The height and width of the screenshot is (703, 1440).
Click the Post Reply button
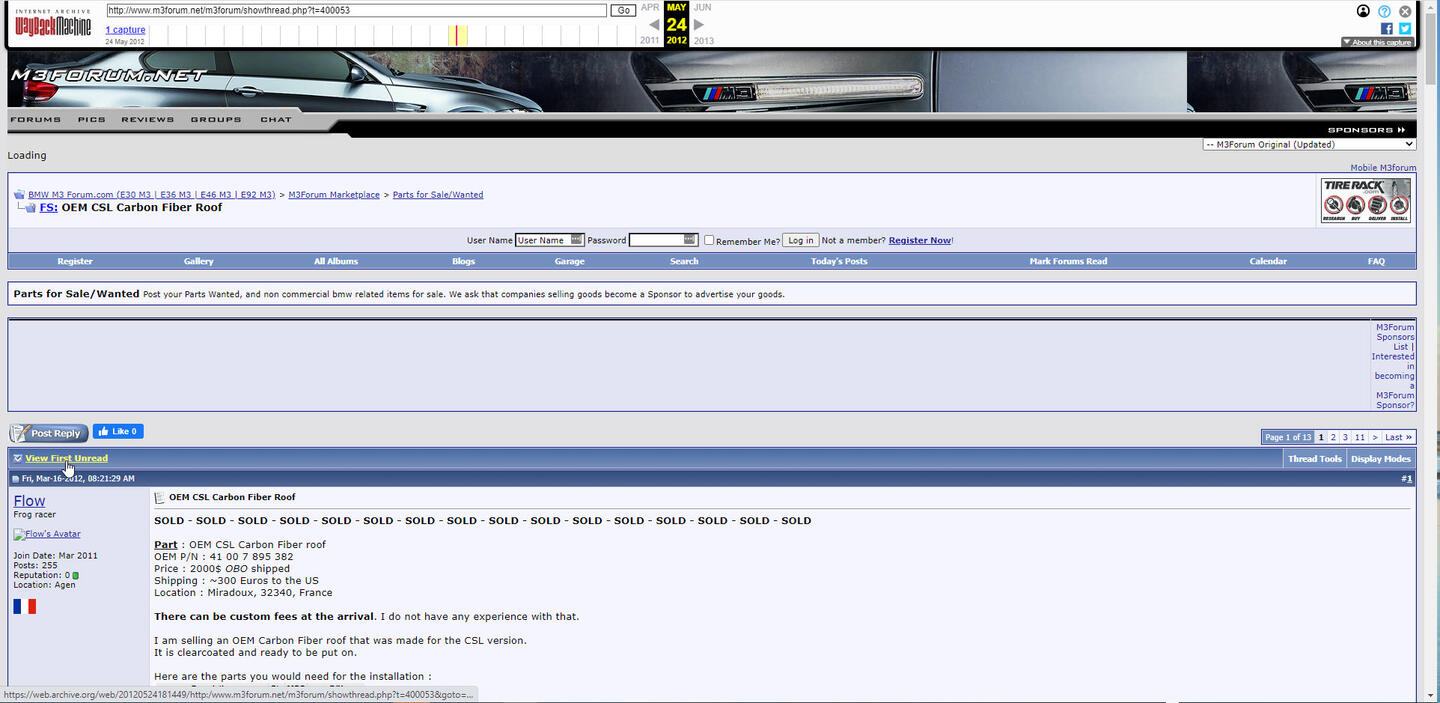pyautogui.click(x=49, y=433)
